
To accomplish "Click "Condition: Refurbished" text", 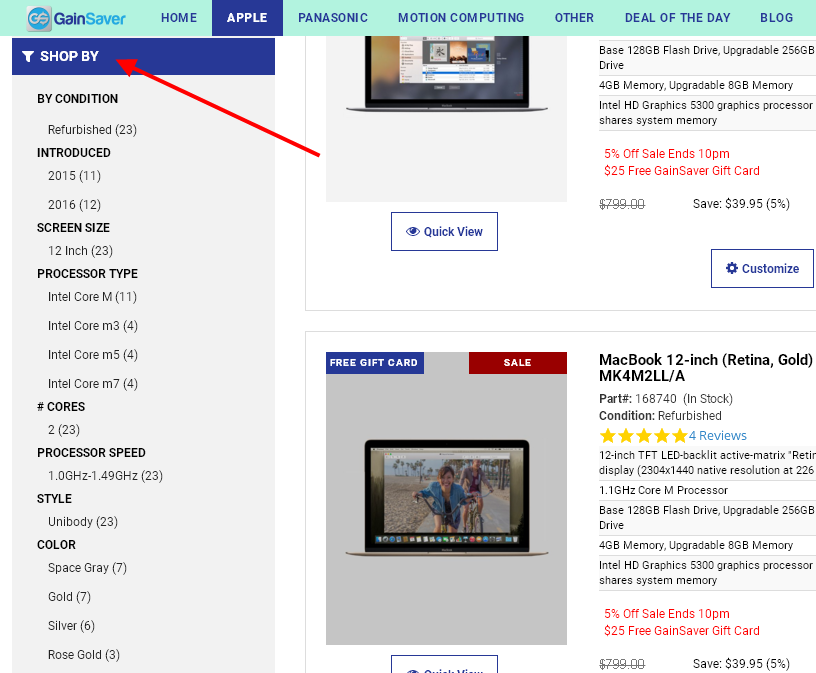I will point(660,416).
